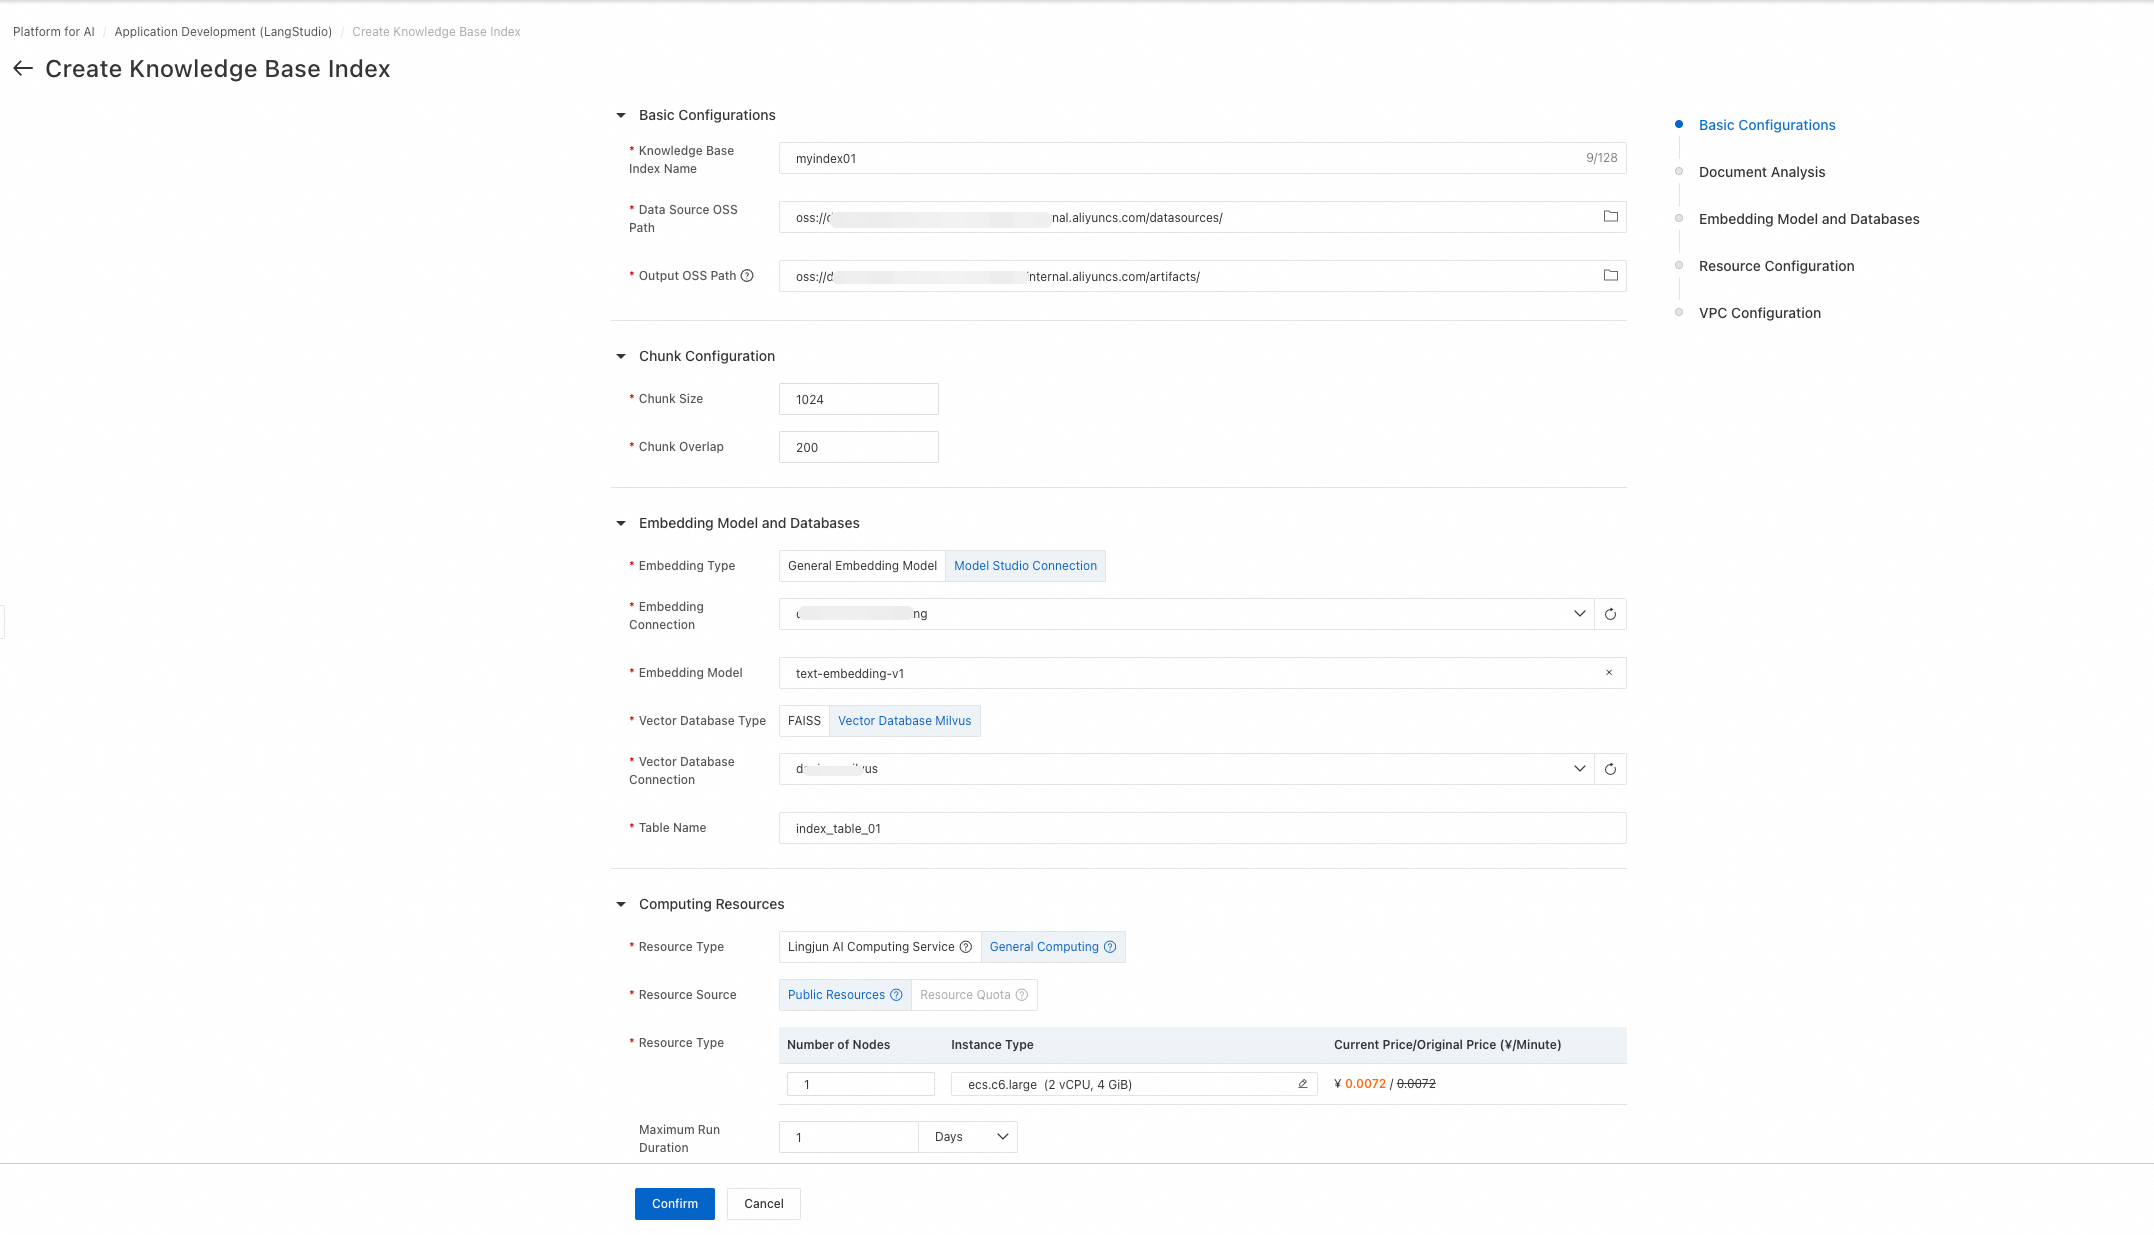Viewport: 2154px width, 1235px height.
Task: Select General Embedding Model type
Action: pyautogui.click(x=862, y=566)
